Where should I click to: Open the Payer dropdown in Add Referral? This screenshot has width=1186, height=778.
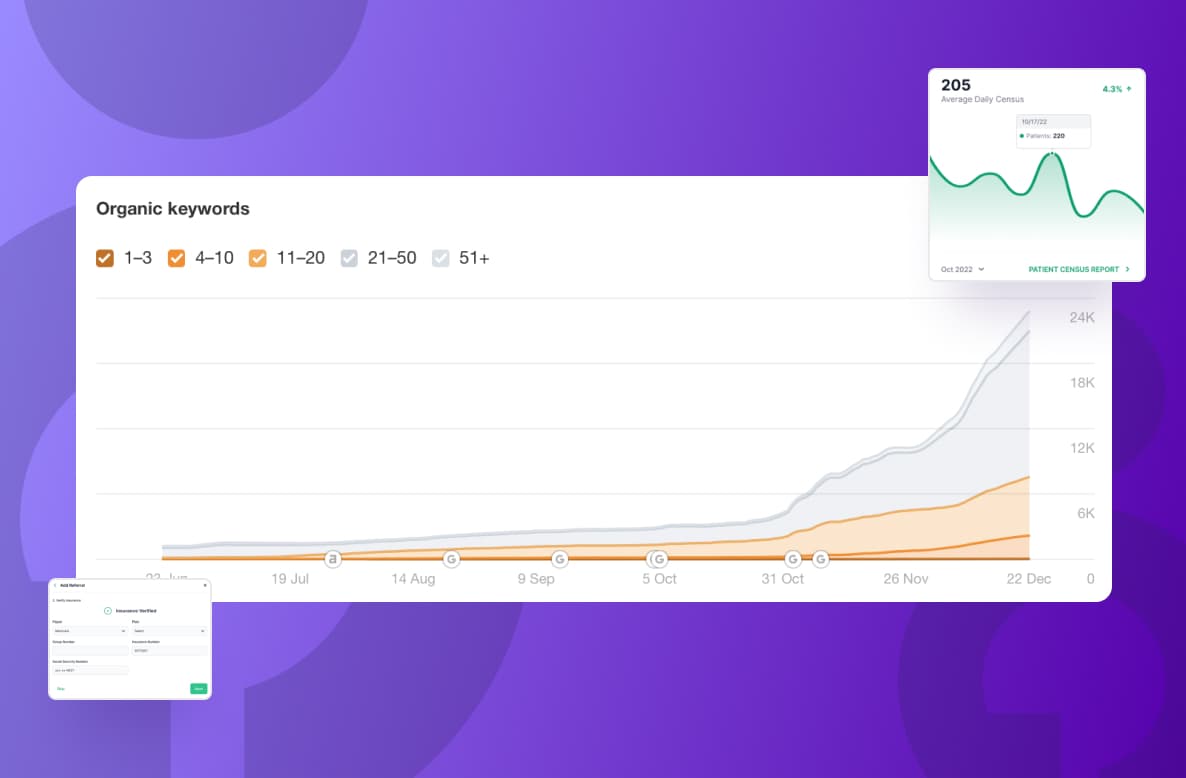[x=90, y=631]
